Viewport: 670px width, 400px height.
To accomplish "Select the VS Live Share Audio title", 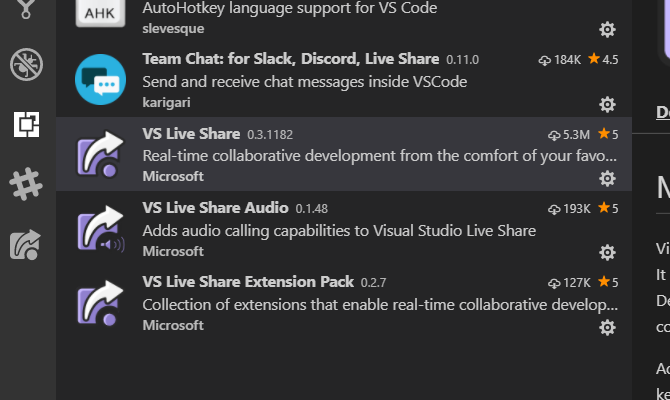I will 215,208.
